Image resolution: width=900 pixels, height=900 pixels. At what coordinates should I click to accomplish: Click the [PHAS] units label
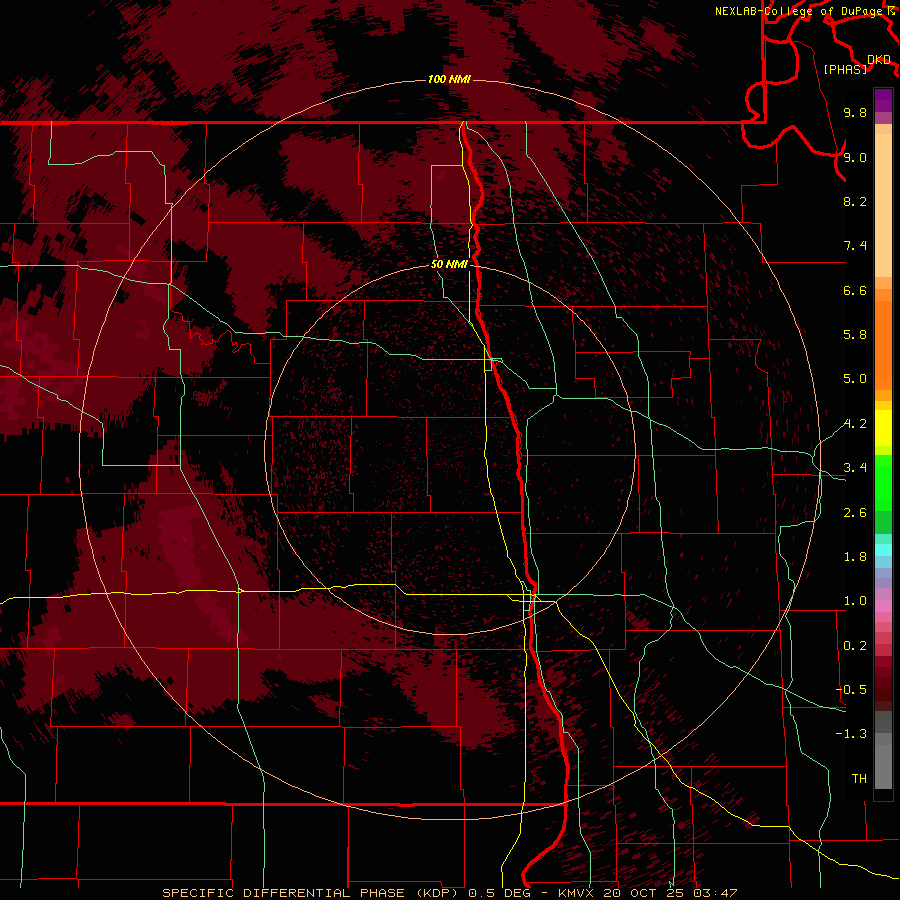tap(845, 69)
